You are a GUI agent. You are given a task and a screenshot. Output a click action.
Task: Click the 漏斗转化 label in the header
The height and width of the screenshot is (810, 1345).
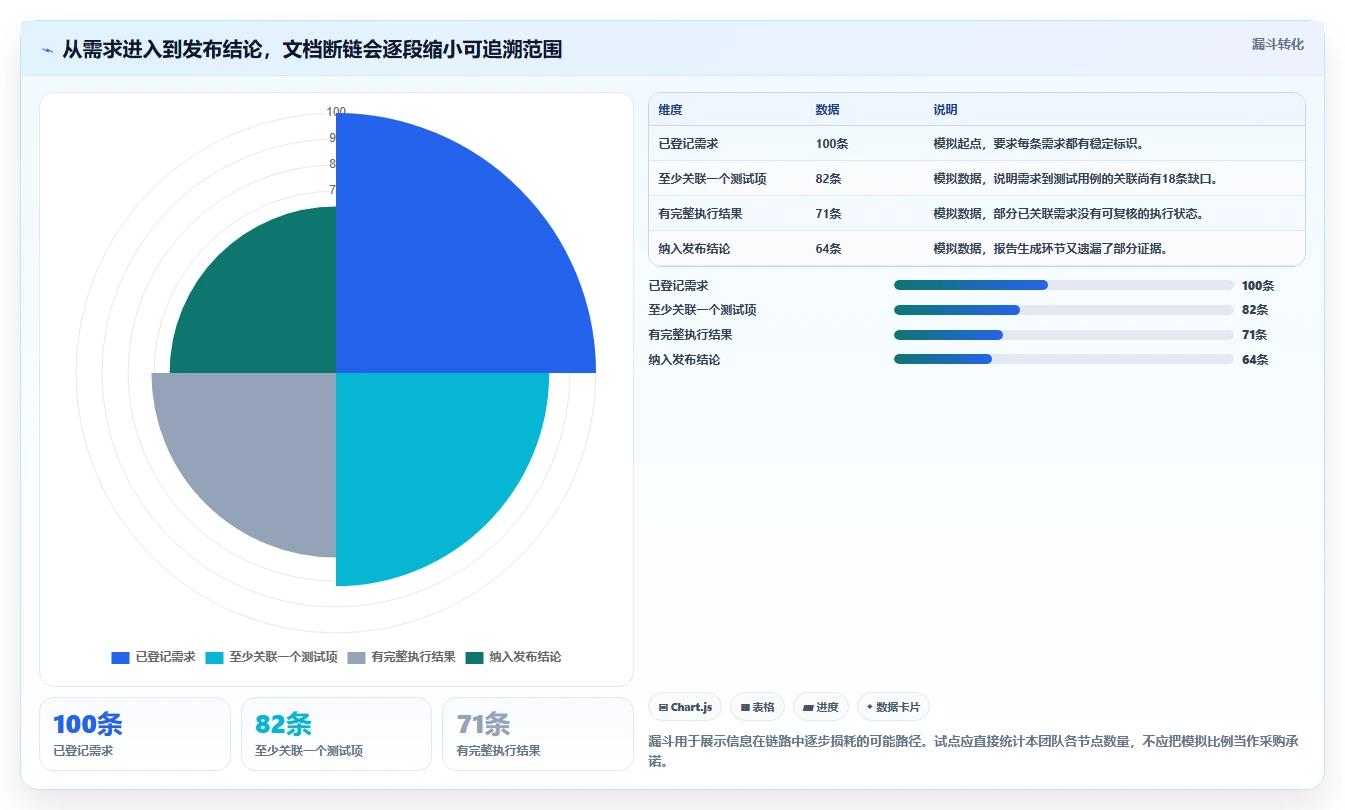click(1277, 44)
